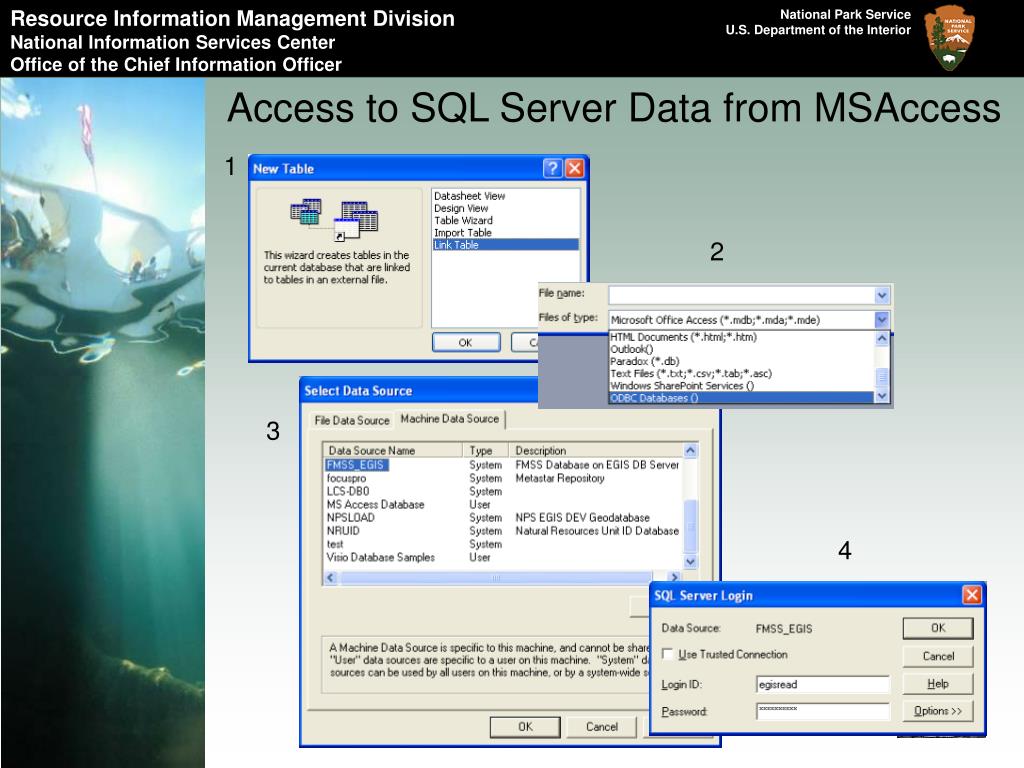Click the Password input field
The width and height of the screenshot is (1024, 768).
pyautogui.click(x=822, y=711)
